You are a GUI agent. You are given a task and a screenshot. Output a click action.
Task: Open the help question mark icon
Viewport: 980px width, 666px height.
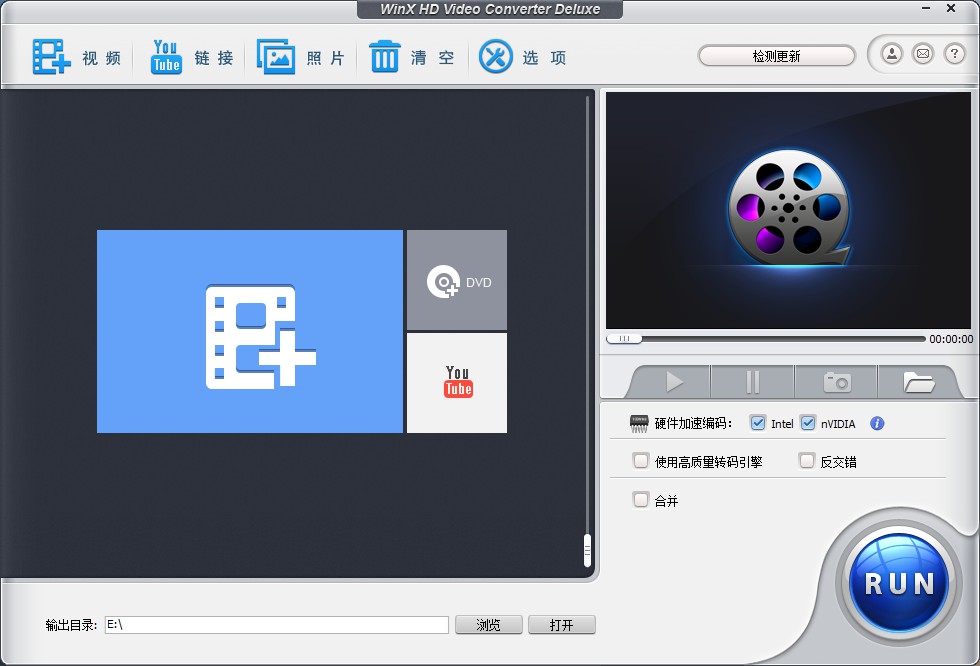coord(952,54)
